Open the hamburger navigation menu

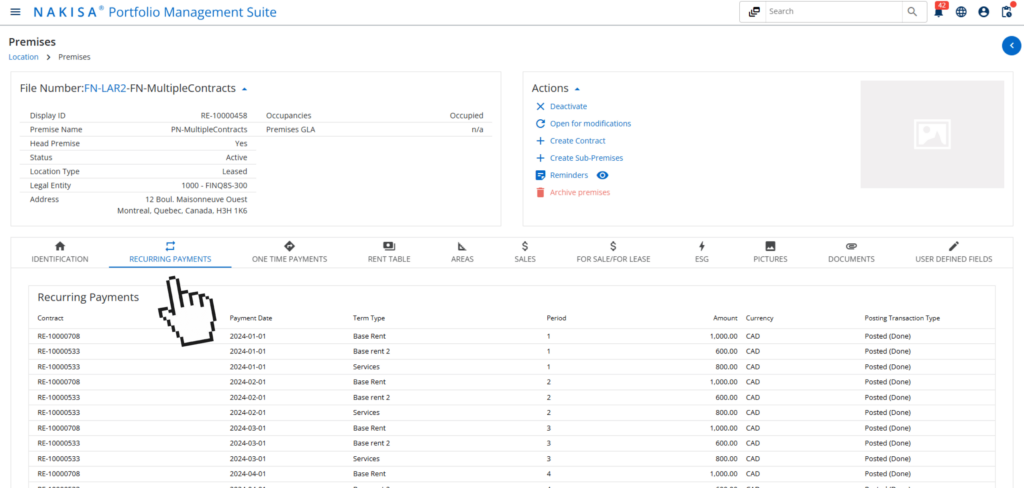point(15,12)
